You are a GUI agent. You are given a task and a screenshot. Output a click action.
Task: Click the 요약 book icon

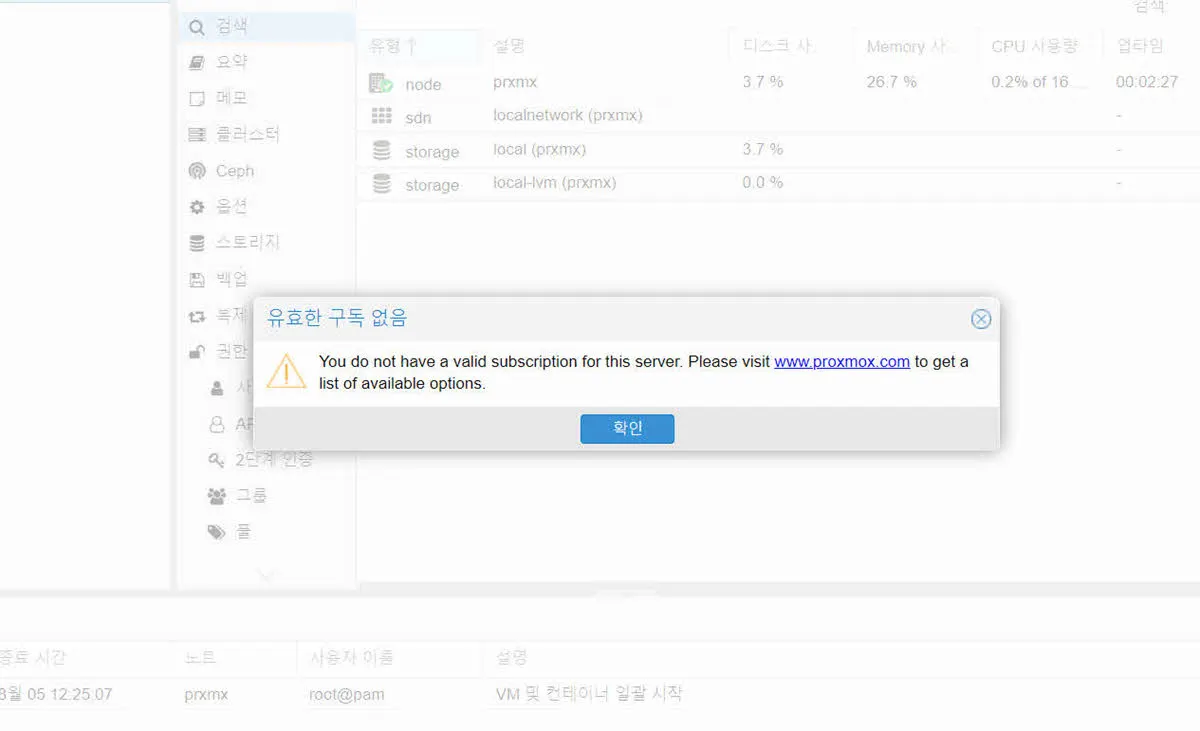pyautogui.click(x=197, y=62)
